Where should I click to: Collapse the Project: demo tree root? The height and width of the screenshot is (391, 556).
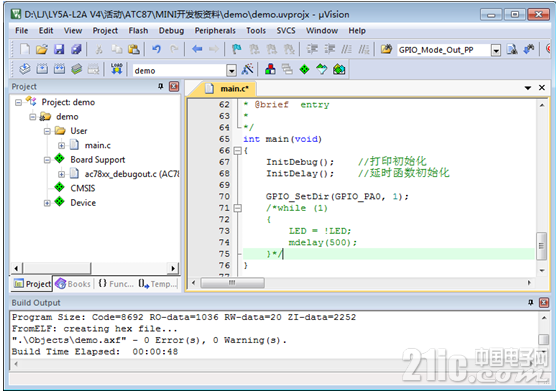pos(18,102)
